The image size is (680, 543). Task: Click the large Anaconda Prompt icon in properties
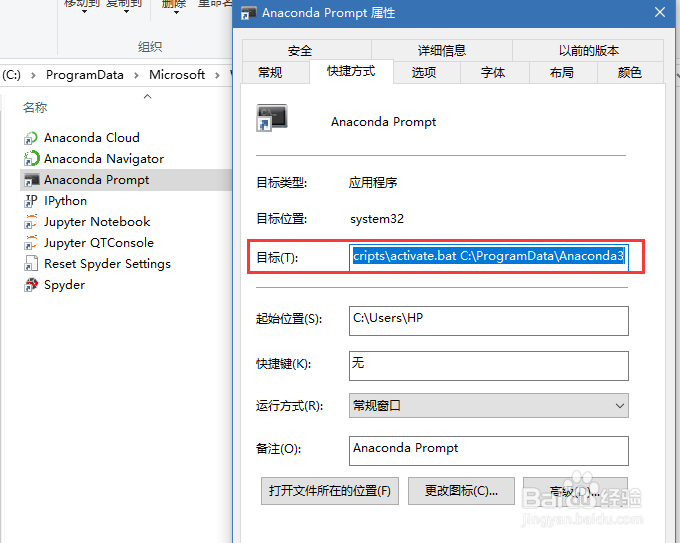[272, 118]
